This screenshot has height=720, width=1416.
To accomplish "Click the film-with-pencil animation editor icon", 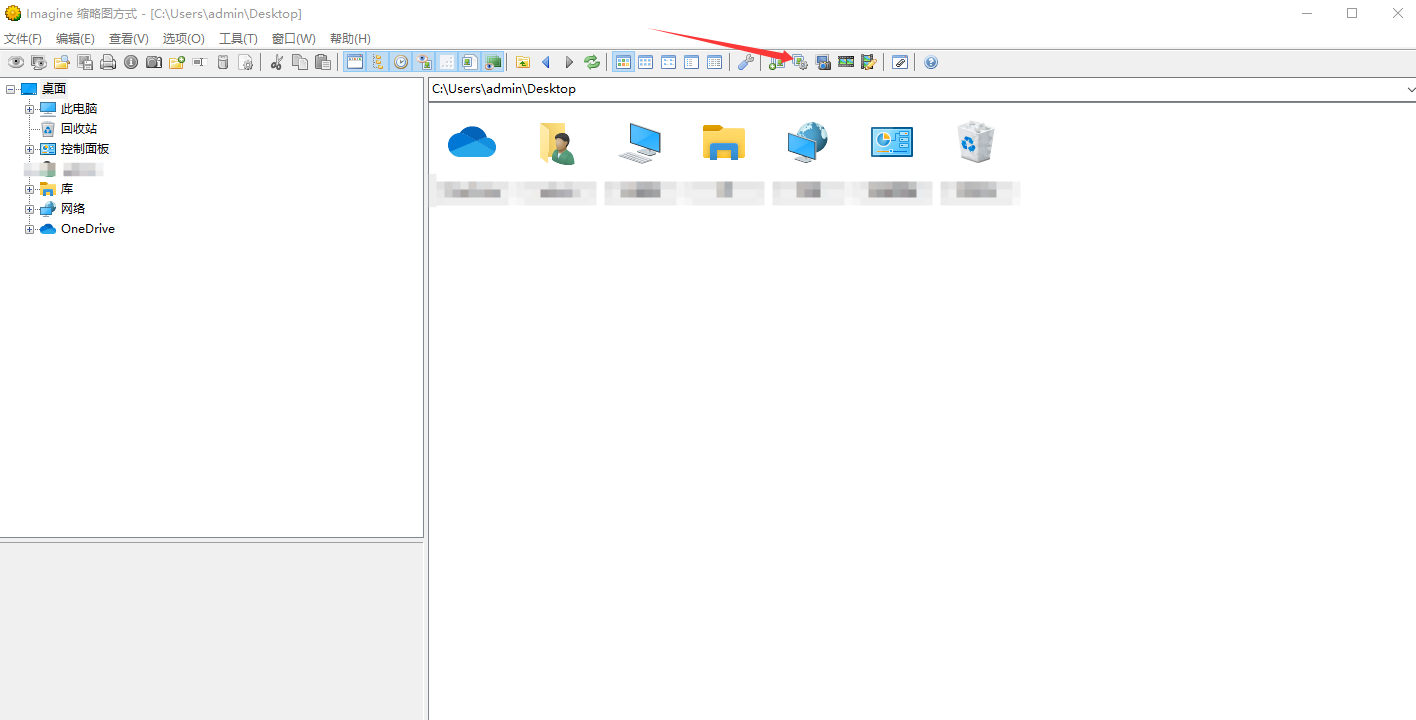I will click(869, 62).
